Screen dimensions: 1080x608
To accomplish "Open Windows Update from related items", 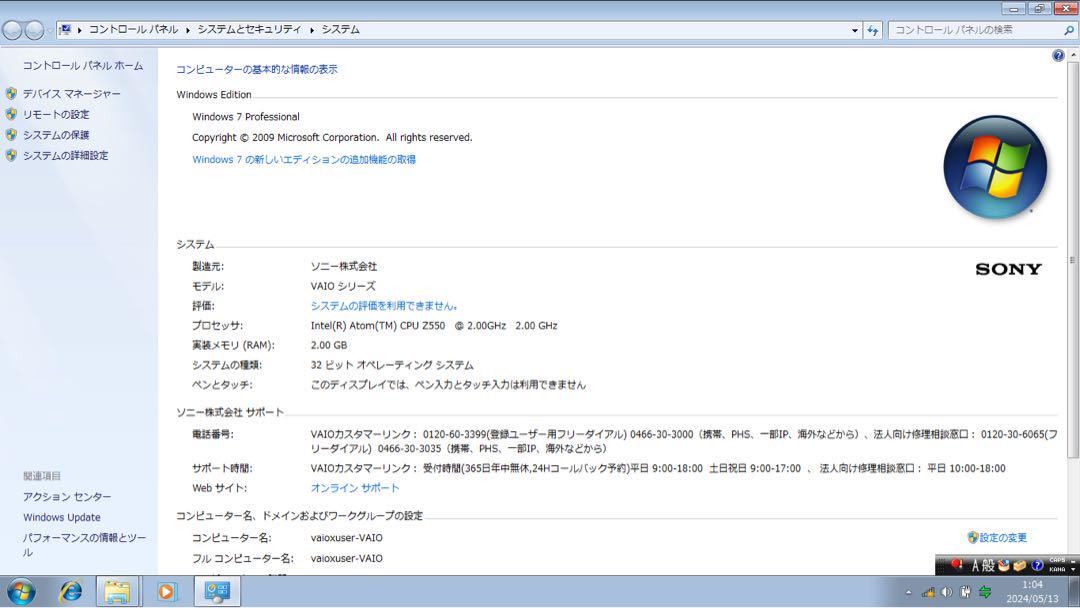I will pyautogui.click(x=61, y=517).
